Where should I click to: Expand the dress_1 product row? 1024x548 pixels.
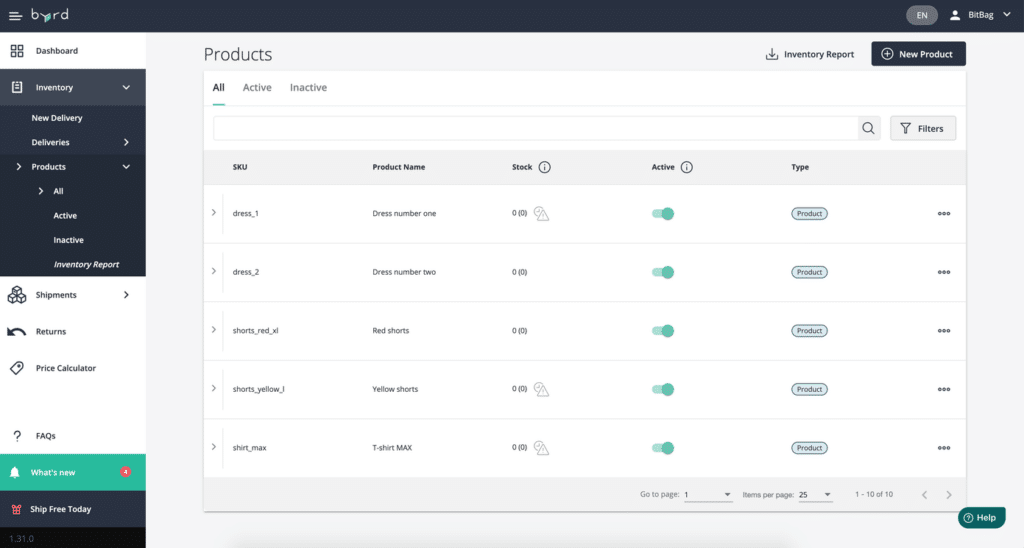214,213
